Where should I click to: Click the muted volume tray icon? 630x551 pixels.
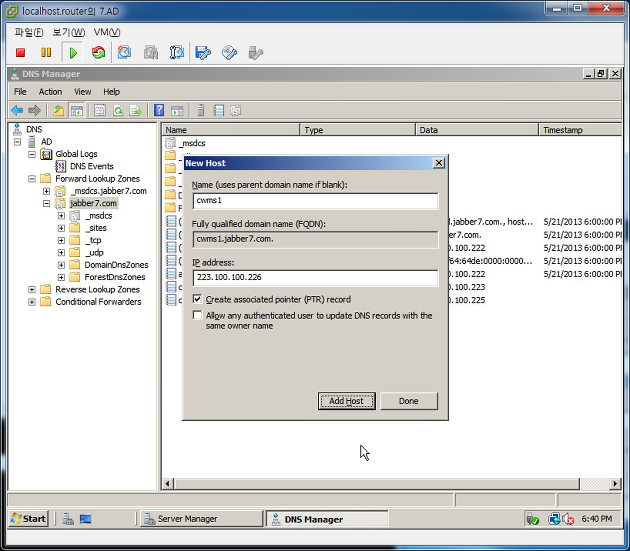(568, 519)
